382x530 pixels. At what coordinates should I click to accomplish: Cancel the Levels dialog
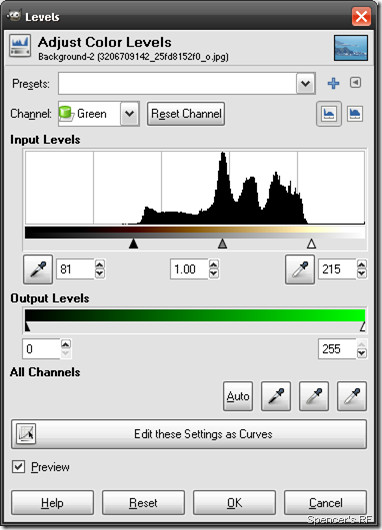pos(325,503)
